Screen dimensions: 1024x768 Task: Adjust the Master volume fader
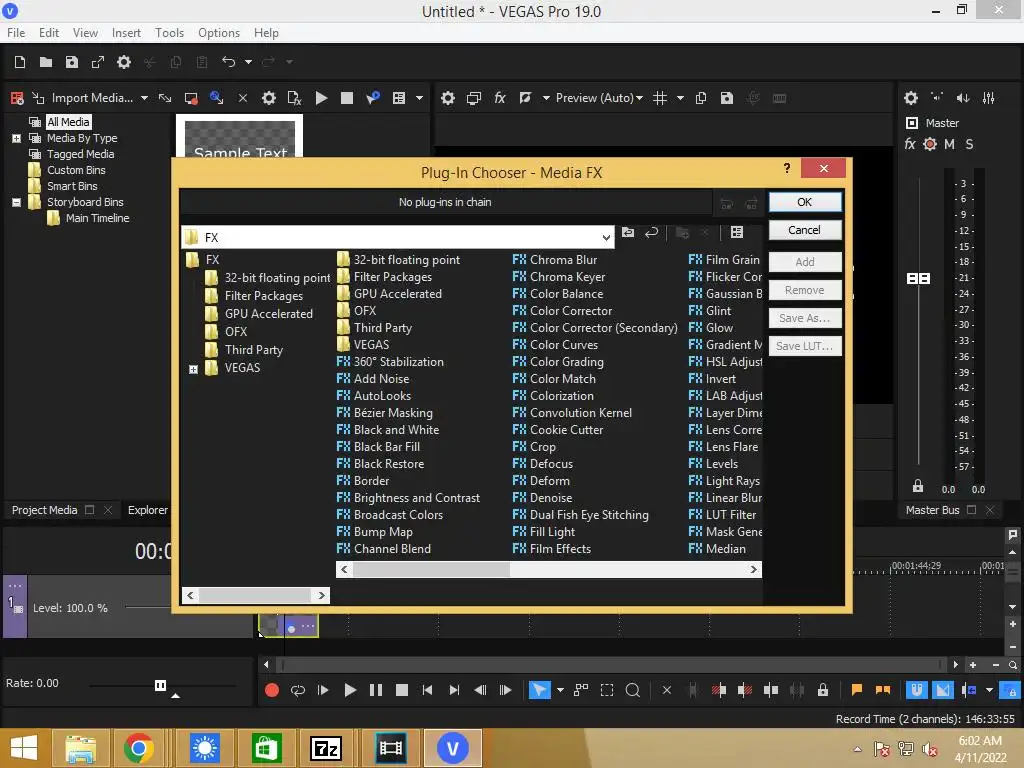(919, 279)
